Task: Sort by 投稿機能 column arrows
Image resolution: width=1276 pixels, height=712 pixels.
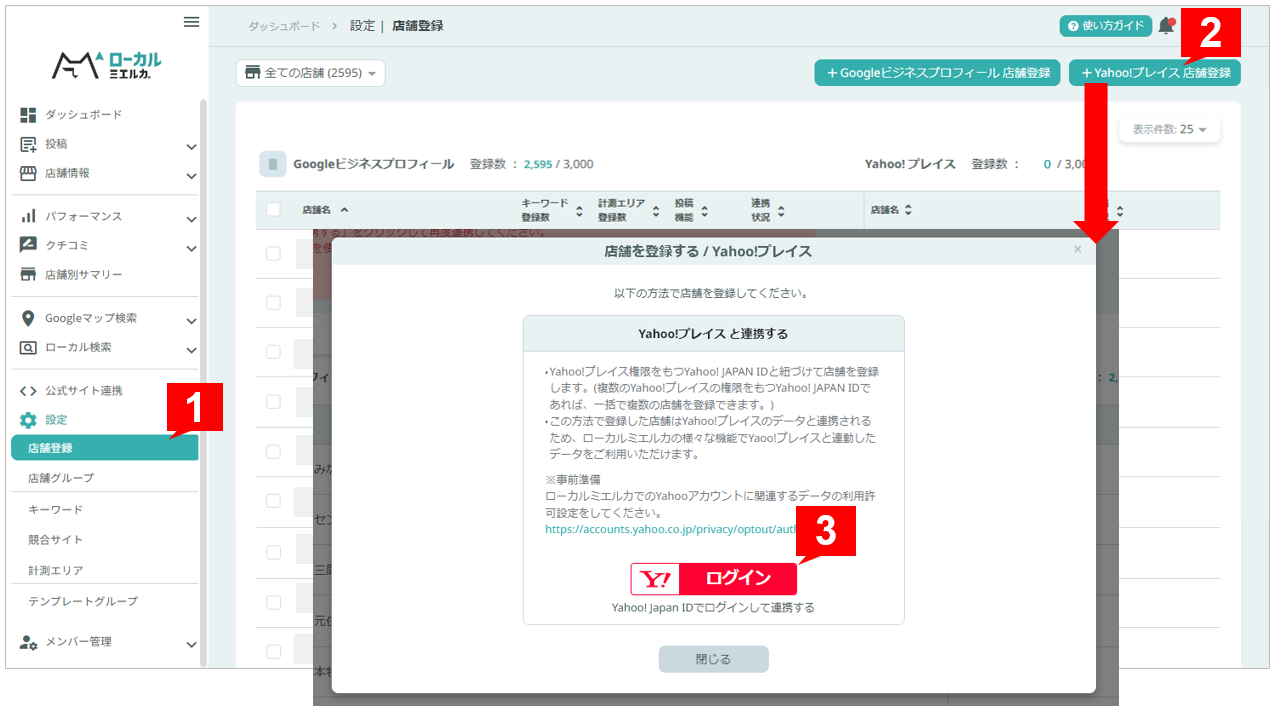Action: point(704,211)
